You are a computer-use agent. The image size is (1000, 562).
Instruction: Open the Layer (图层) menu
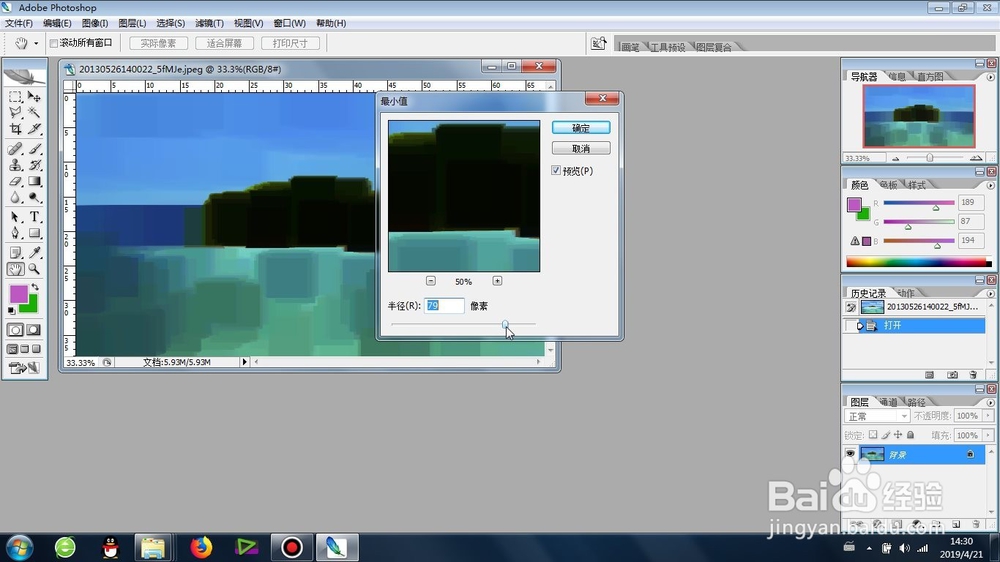point(132,23)
